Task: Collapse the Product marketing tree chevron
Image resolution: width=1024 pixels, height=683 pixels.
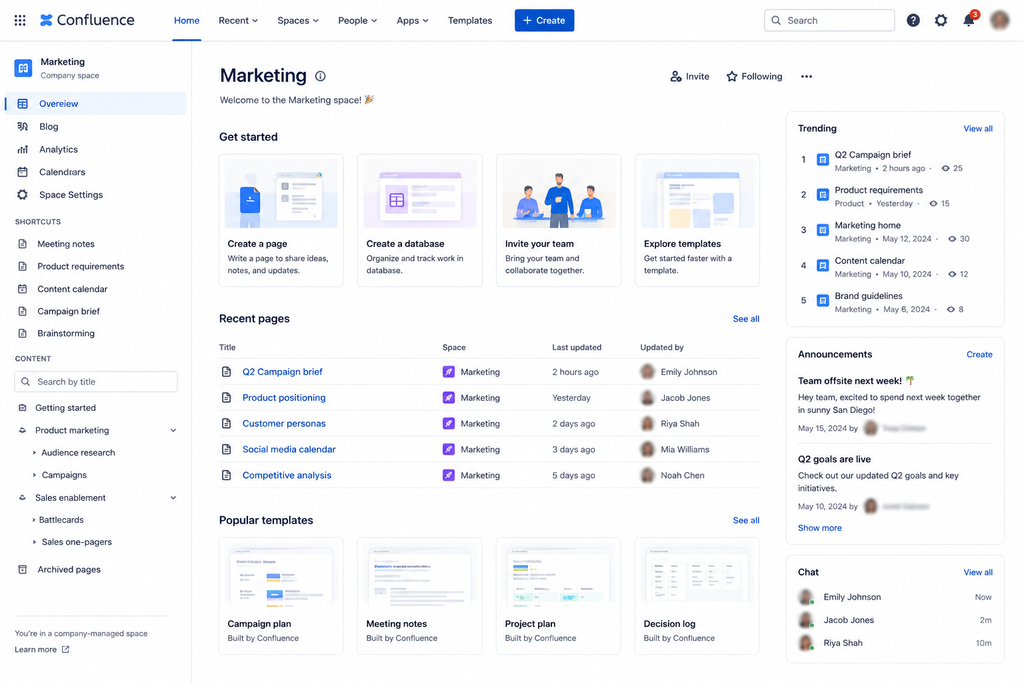Action: pos(173,430)
